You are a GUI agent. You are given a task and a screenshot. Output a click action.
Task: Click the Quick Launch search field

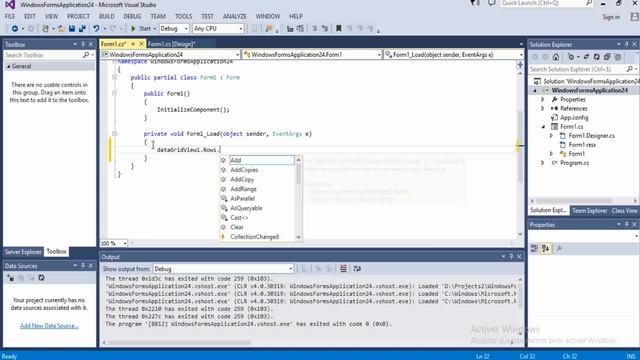pyautogui.click(x=542, y=3)
